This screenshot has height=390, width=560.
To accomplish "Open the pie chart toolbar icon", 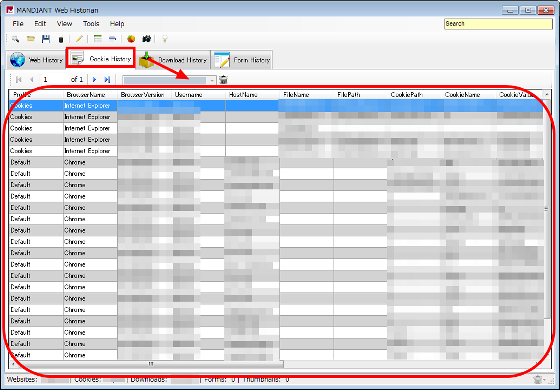I will (131, 39).
